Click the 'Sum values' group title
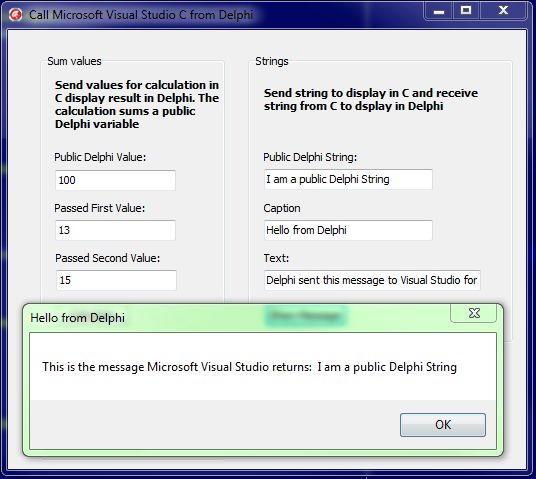The height and width of the screenshot is (479, 536). click(x=74, y=61)
